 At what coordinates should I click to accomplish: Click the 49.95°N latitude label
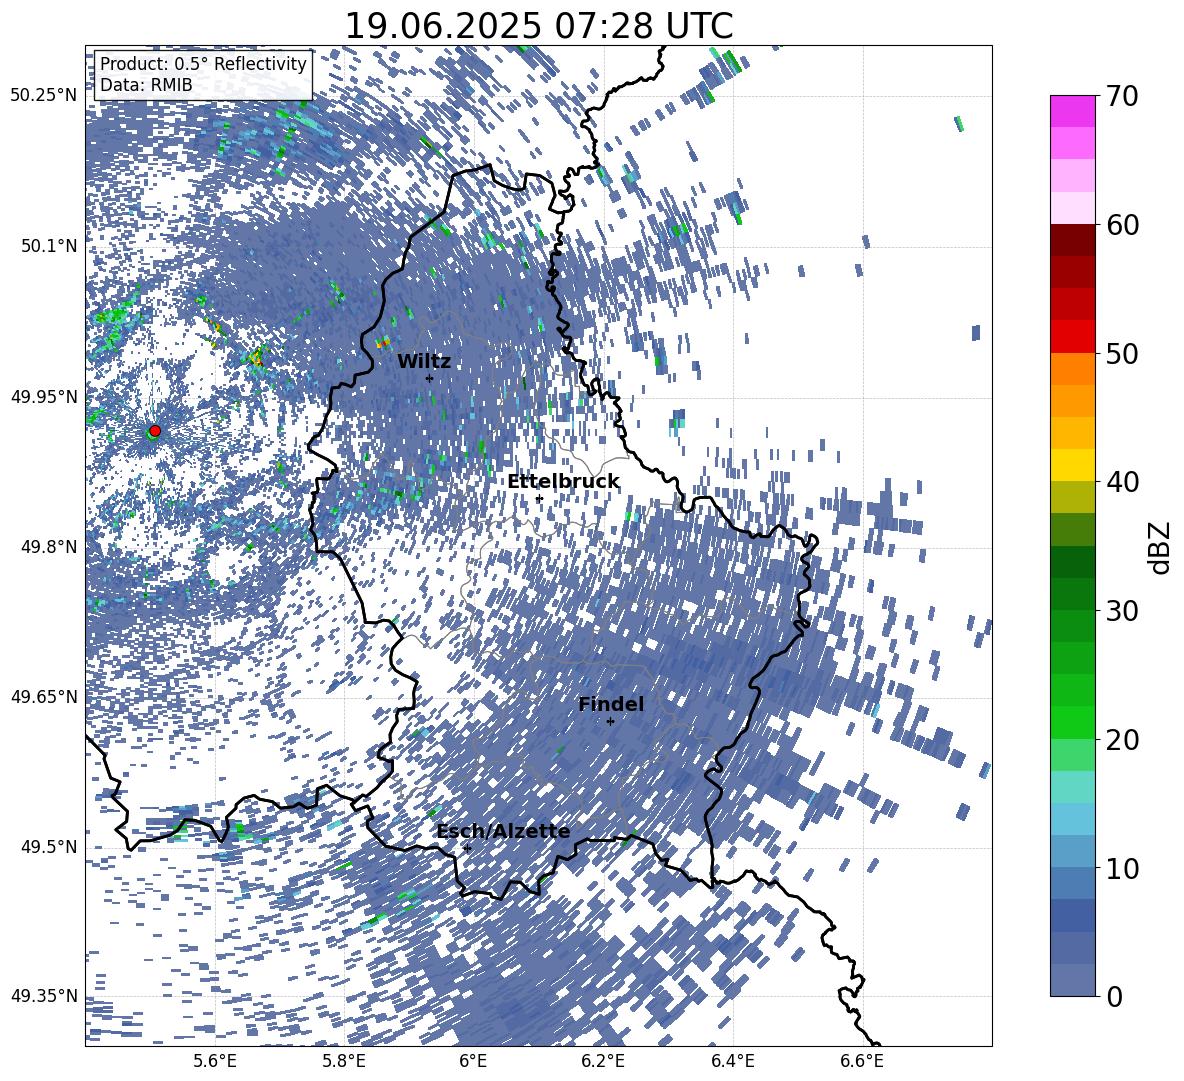44,397
